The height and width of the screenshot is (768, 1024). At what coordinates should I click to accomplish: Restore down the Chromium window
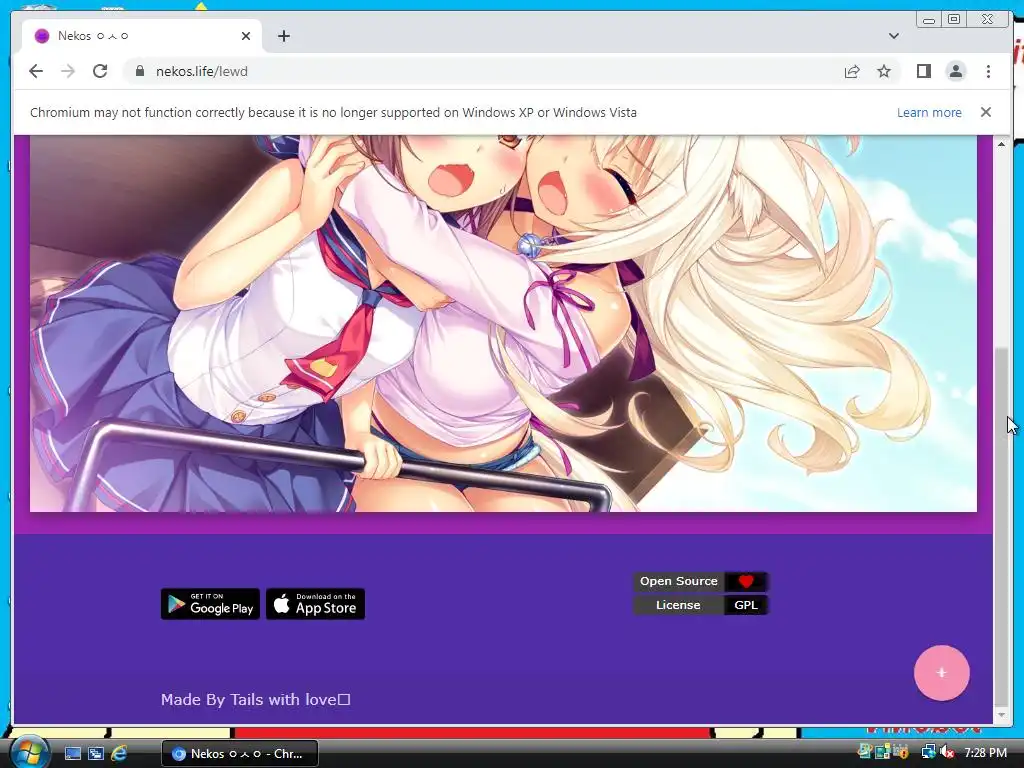[954, 20]
